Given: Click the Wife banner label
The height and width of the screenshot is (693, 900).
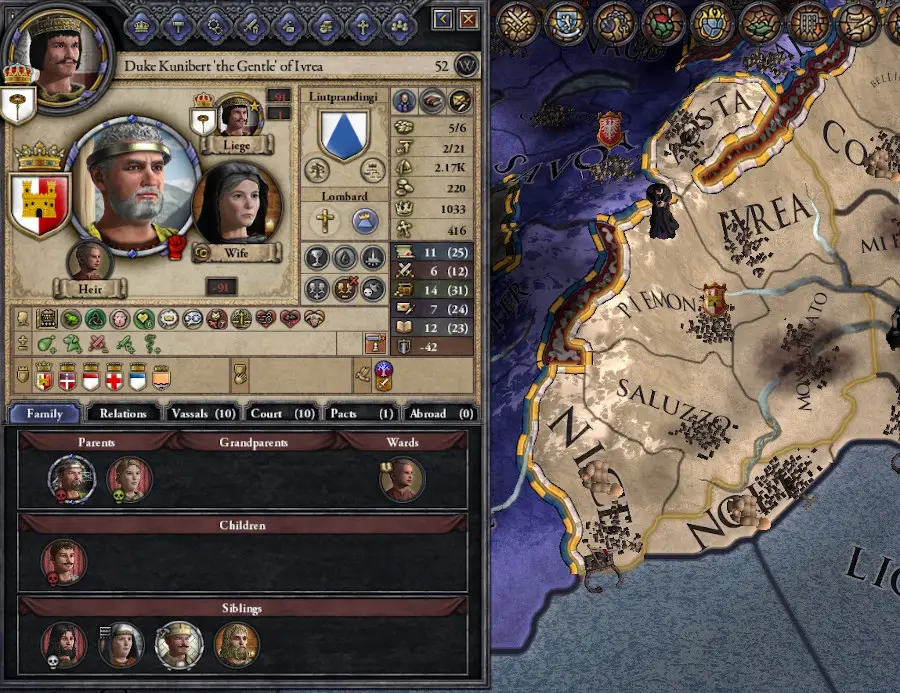Looking at the screenshot, I should click(x=236, y=253).
